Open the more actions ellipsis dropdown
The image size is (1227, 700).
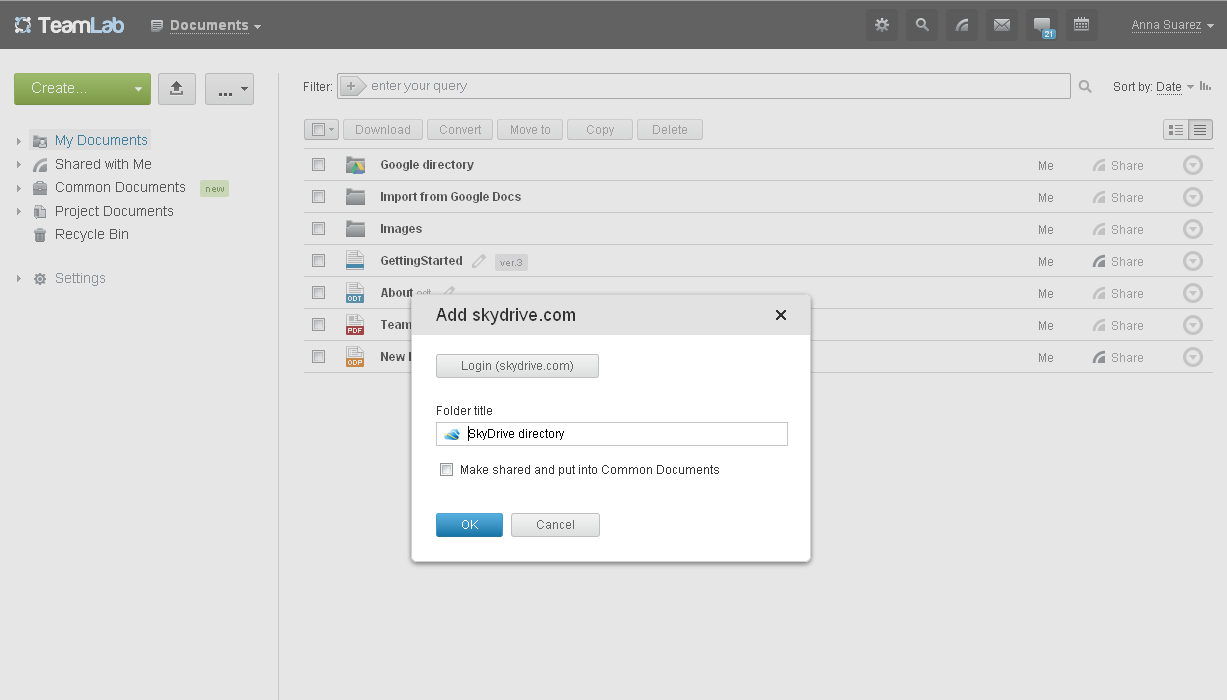[229, 89]
